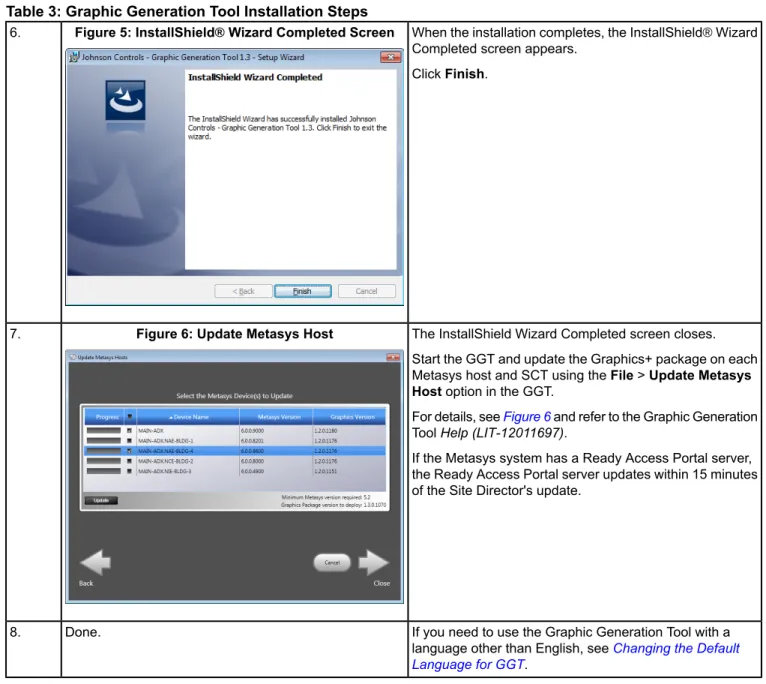Sort by the Device Name column header
The height and width of the screenshot is (684, 766).
coord(188,417)
